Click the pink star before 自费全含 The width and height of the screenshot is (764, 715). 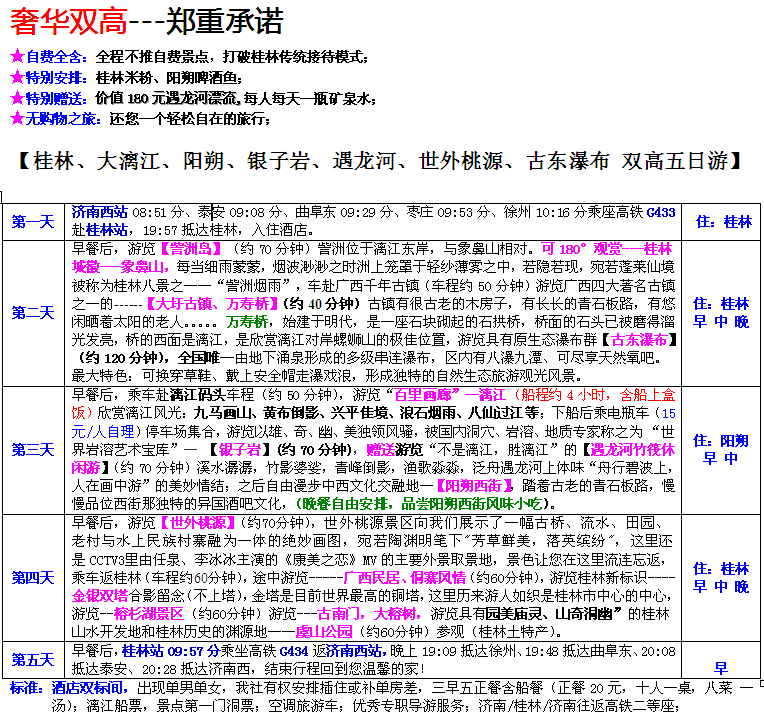pyautogui.click(x=15, y=57)
